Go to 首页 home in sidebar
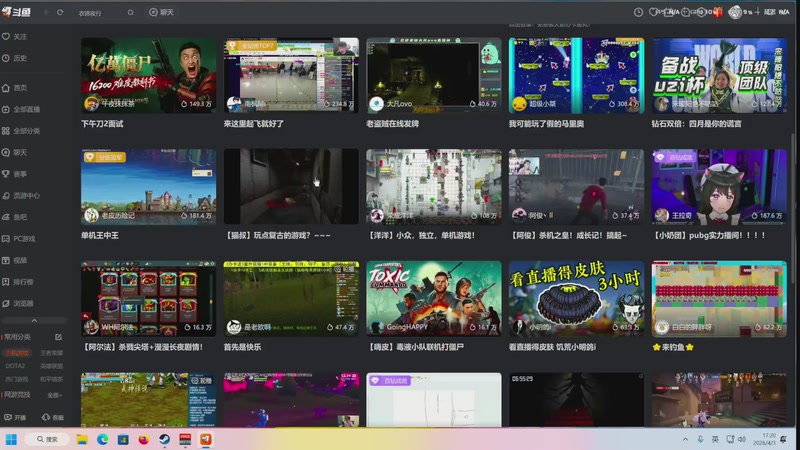Viewport: 800px width, 450px height. tap(15, 88)
